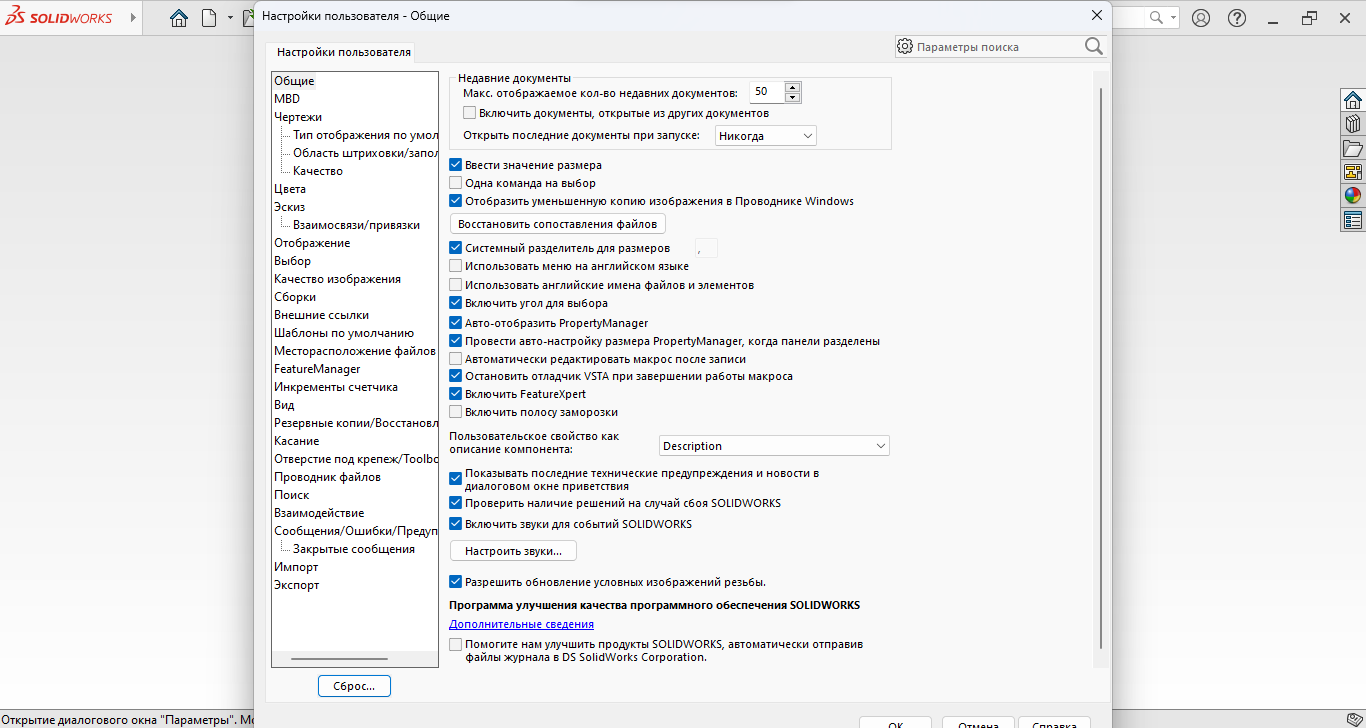The width and height of the screenshot is (1366, 728).
Task: Enable 'Автоматически редактировать макрос после записи'
Action: [x=456, y=358]
